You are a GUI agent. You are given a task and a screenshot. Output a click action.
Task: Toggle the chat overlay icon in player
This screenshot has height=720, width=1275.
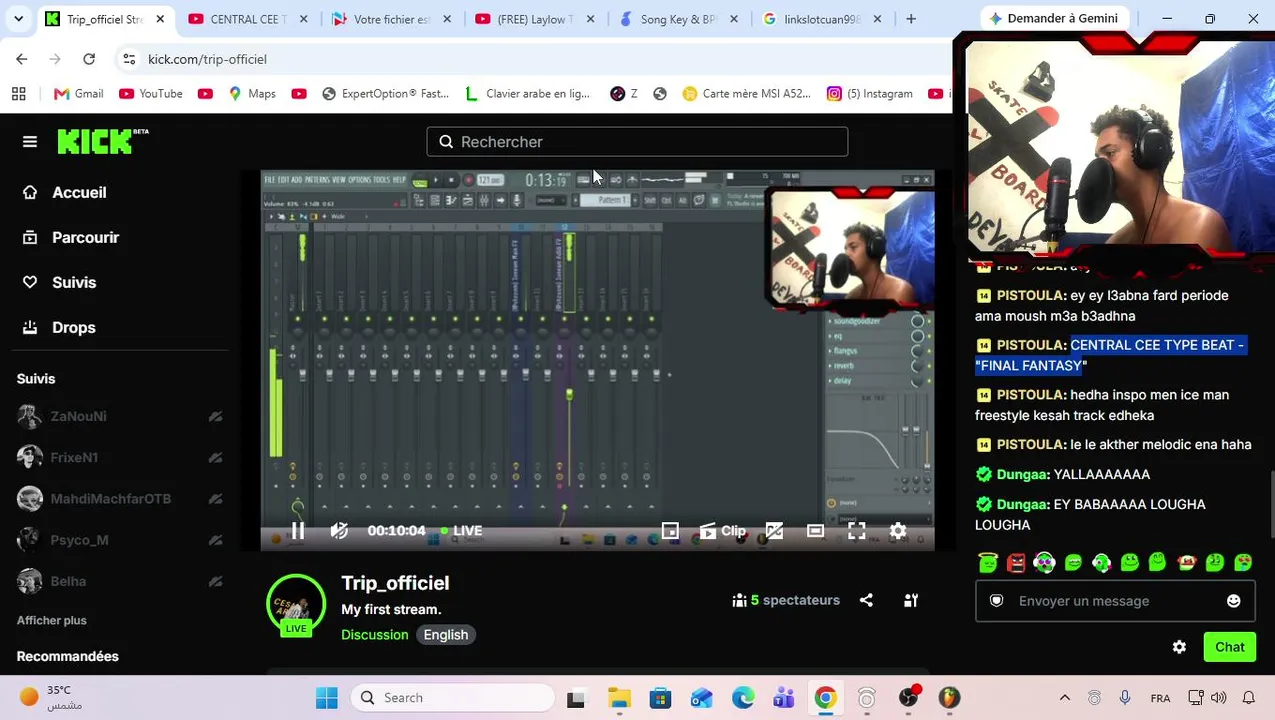774,531
